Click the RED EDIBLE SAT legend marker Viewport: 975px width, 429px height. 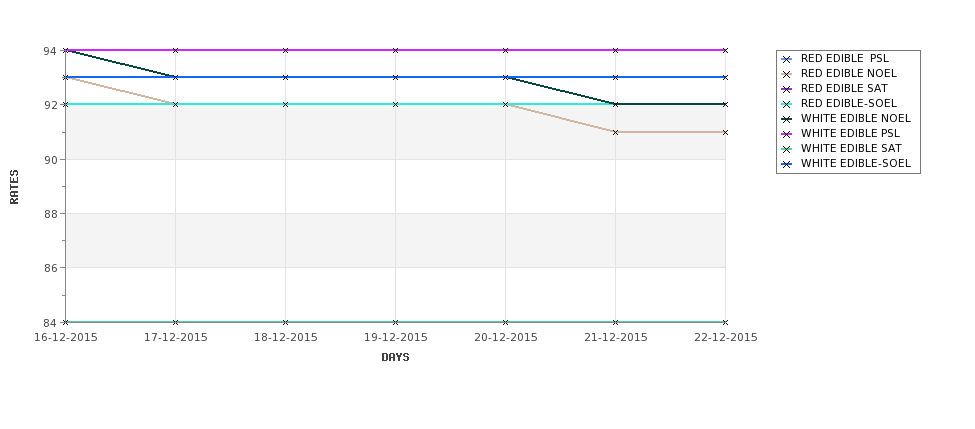(x=787, y=89)
